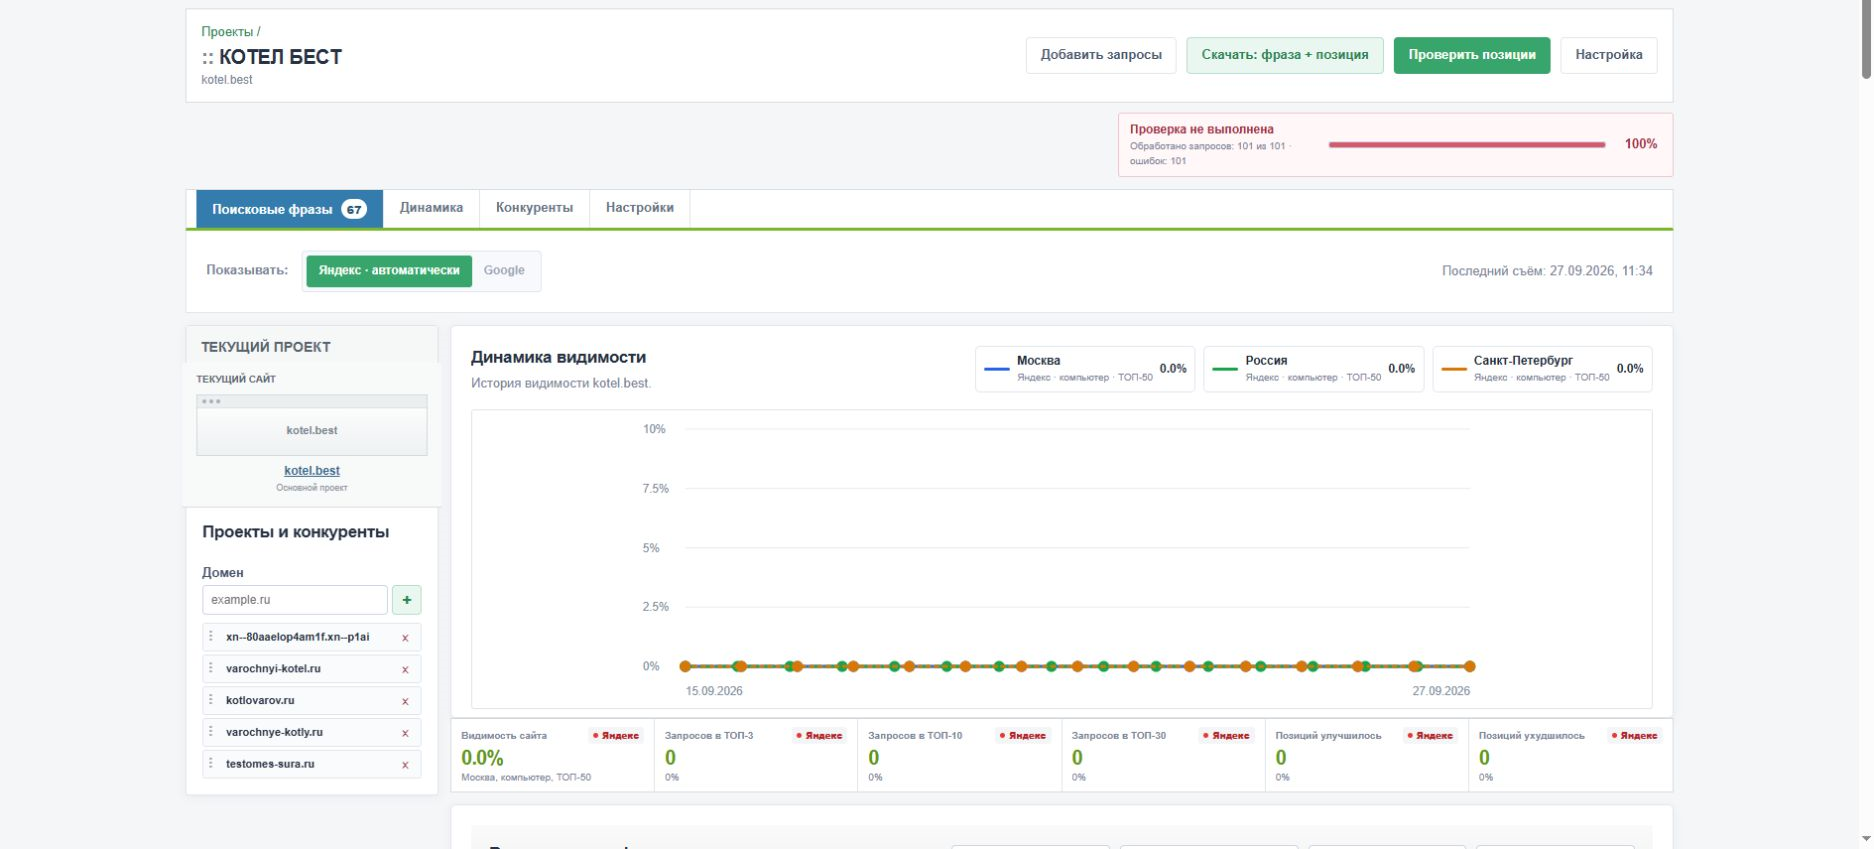Click the green Россия legend swatch
1874x849 pixels.
pyautogui.click(x=1225, y=369)
